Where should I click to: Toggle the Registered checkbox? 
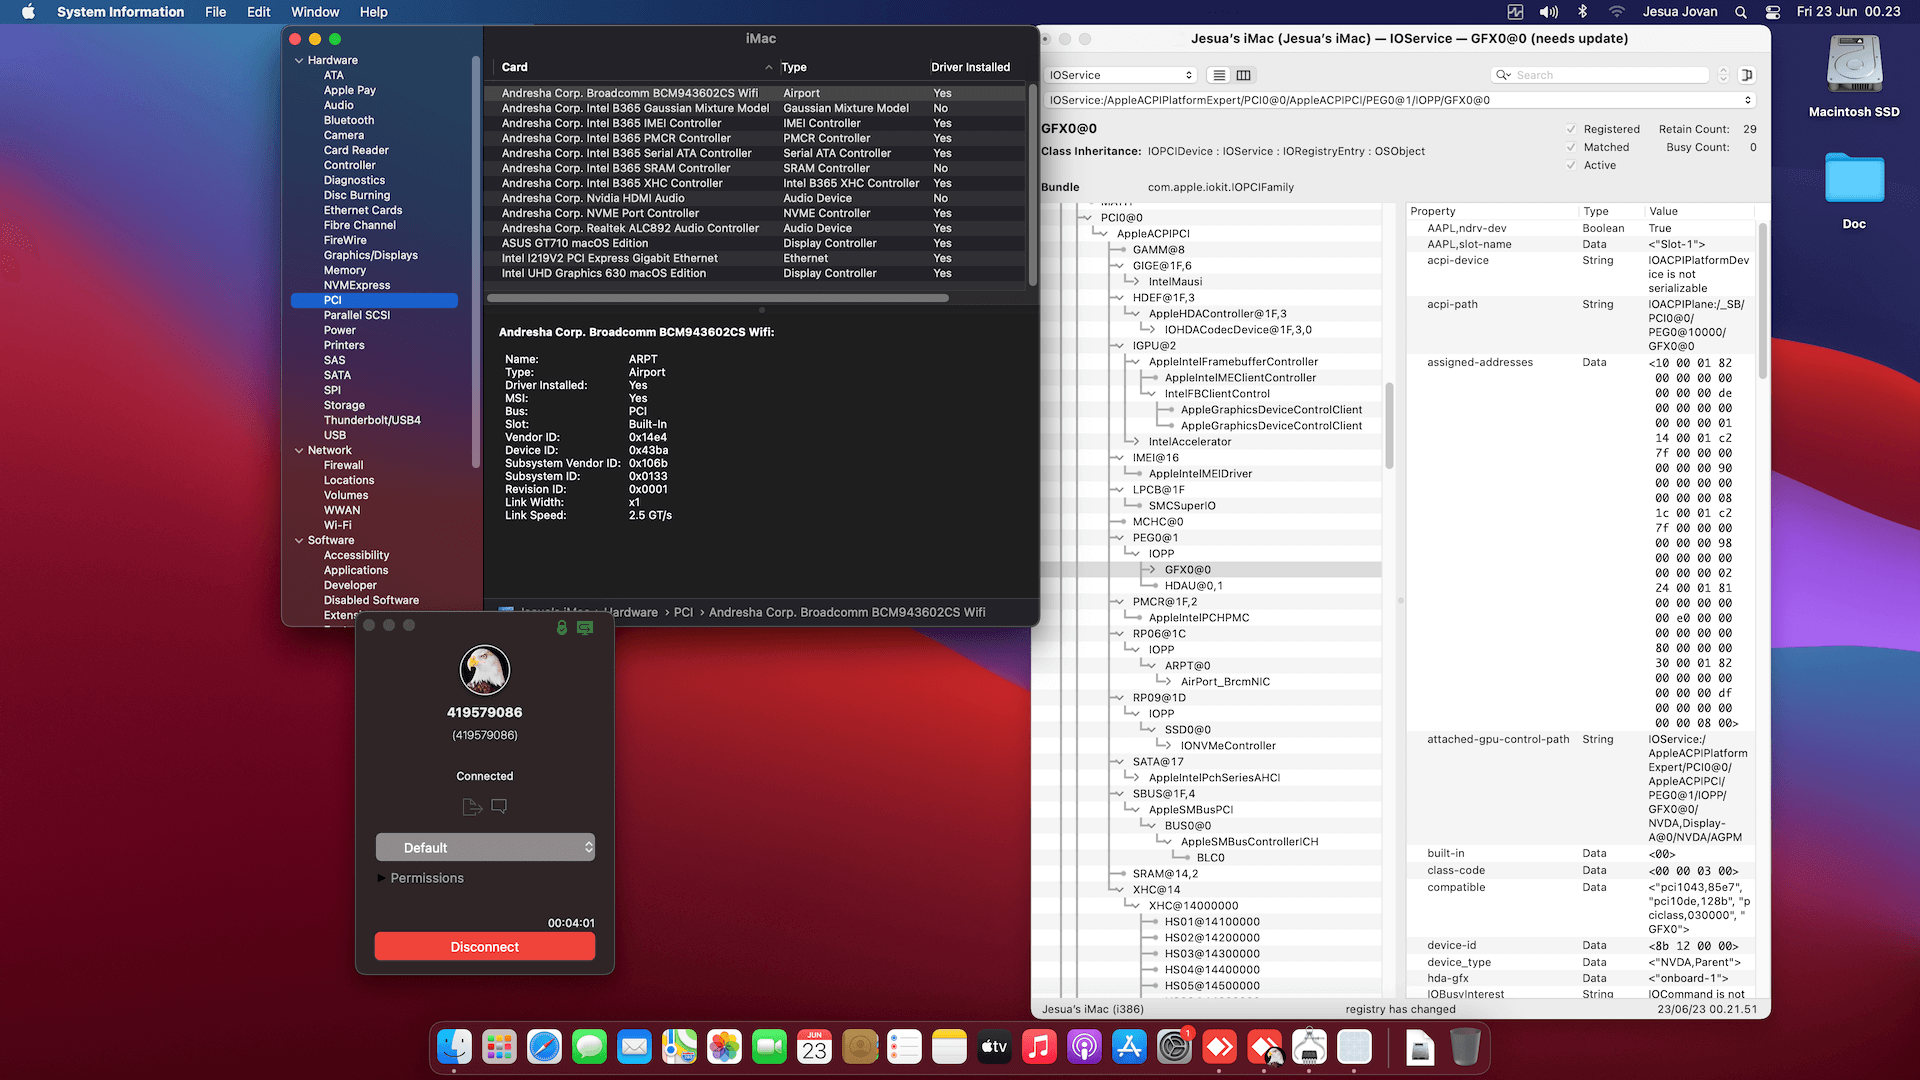pos(1571,129)
